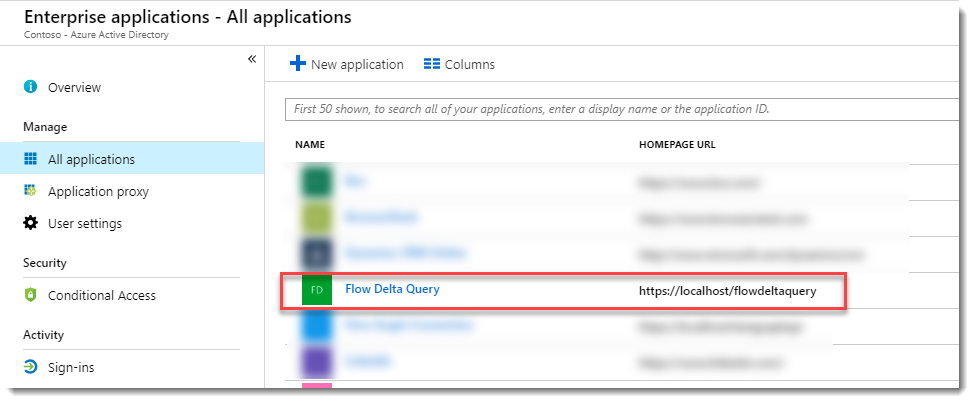Open the Overview page
This screenshot has height=403, width=974.
pyautogui.click(x=74, y=88)
